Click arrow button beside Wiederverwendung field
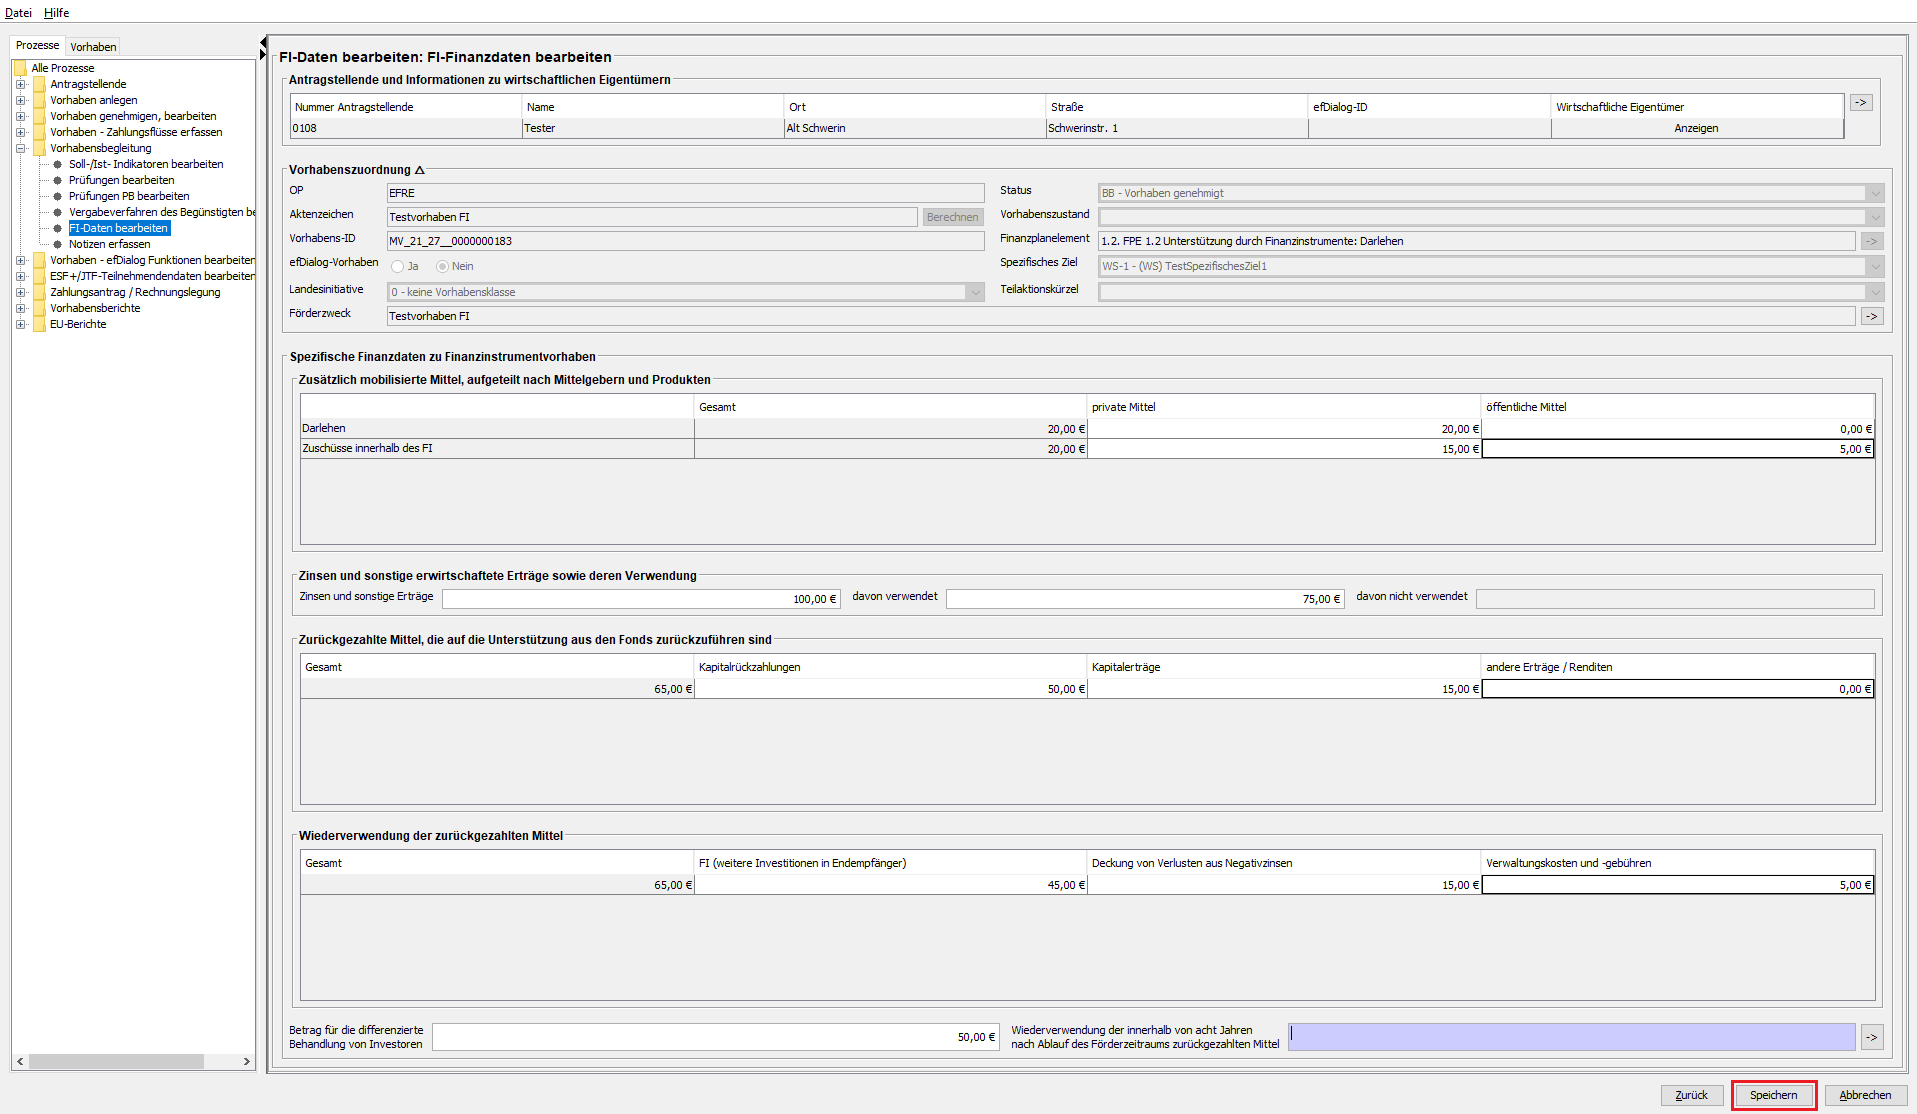Screen dimensions: 1917x1114 click(1871, 1037)
